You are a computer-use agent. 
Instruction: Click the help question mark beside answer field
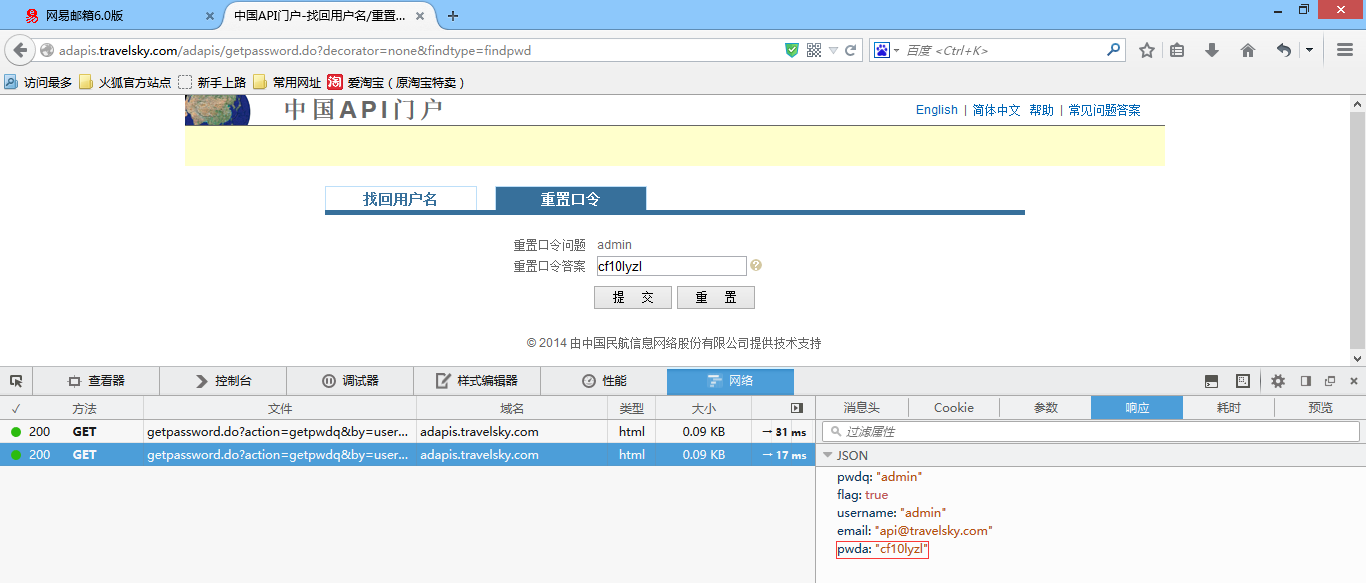756,266
